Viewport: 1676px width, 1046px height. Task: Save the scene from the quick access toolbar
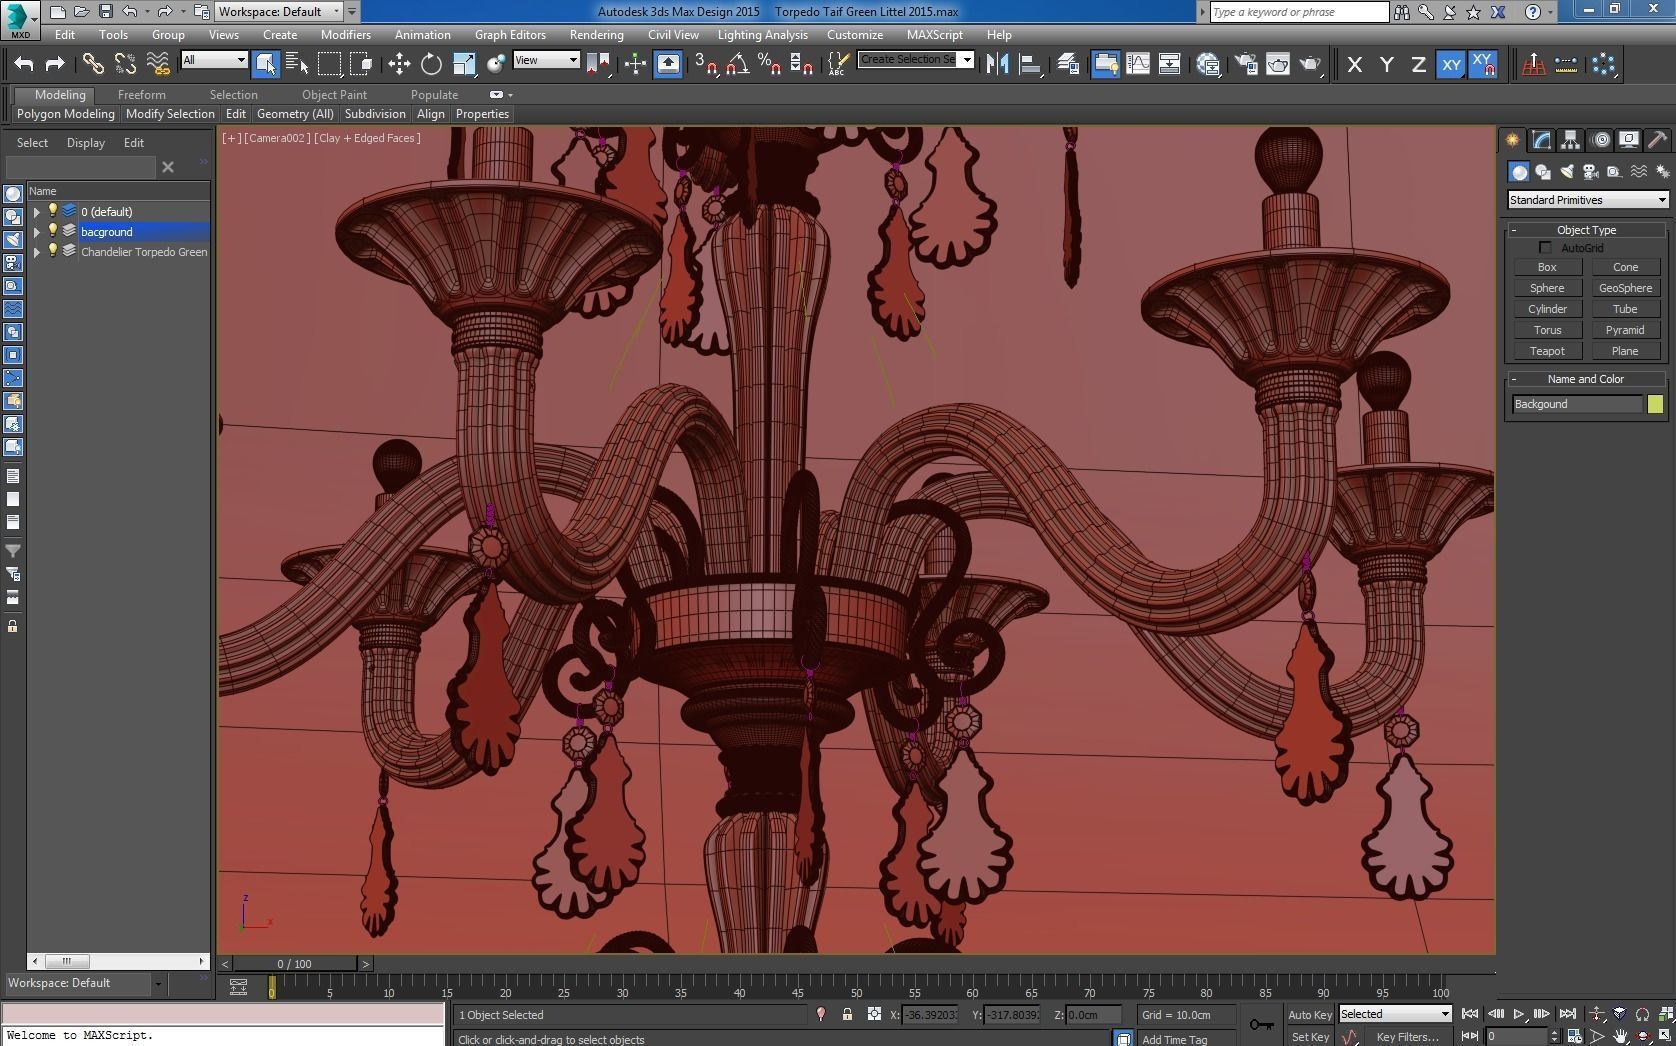[x=105, y=12]
